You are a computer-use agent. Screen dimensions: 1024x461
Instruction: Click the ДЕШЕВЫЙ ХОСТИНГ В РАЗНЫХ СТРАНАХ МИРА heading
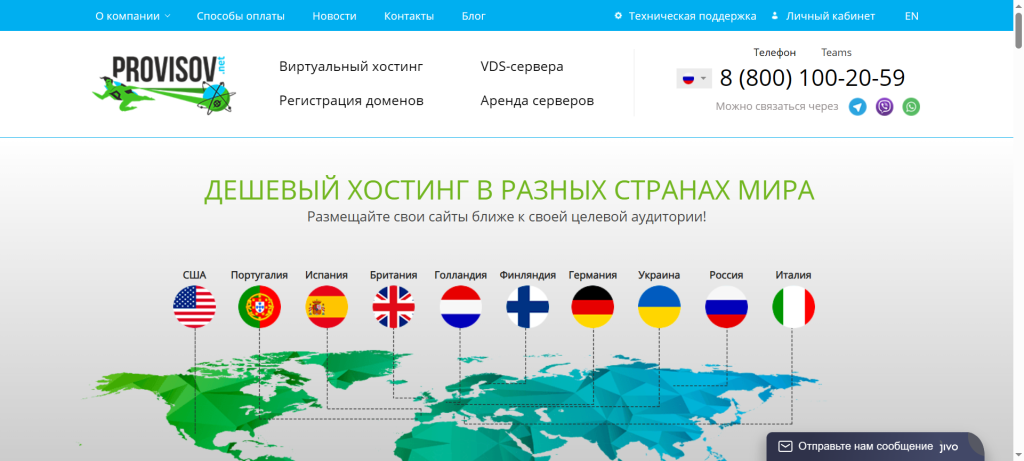[x=509, y=189]
